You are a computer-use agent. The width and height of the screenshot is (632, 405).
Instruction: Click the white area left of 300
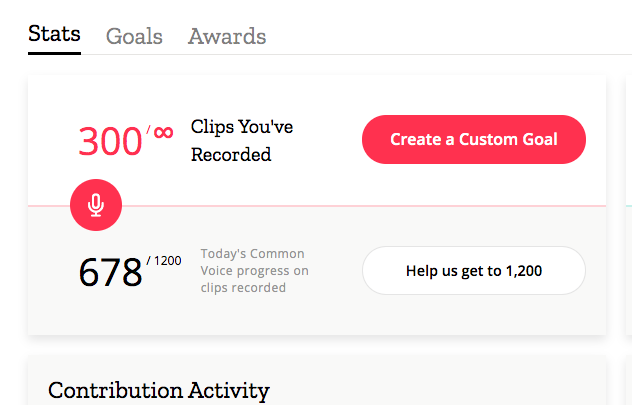click(x=52, y=142)
